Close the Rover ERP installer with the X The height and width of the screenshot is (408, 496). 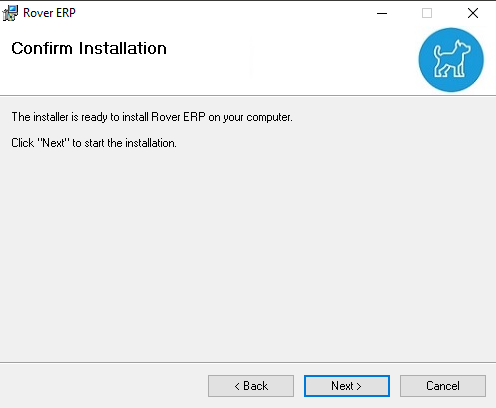473,13
